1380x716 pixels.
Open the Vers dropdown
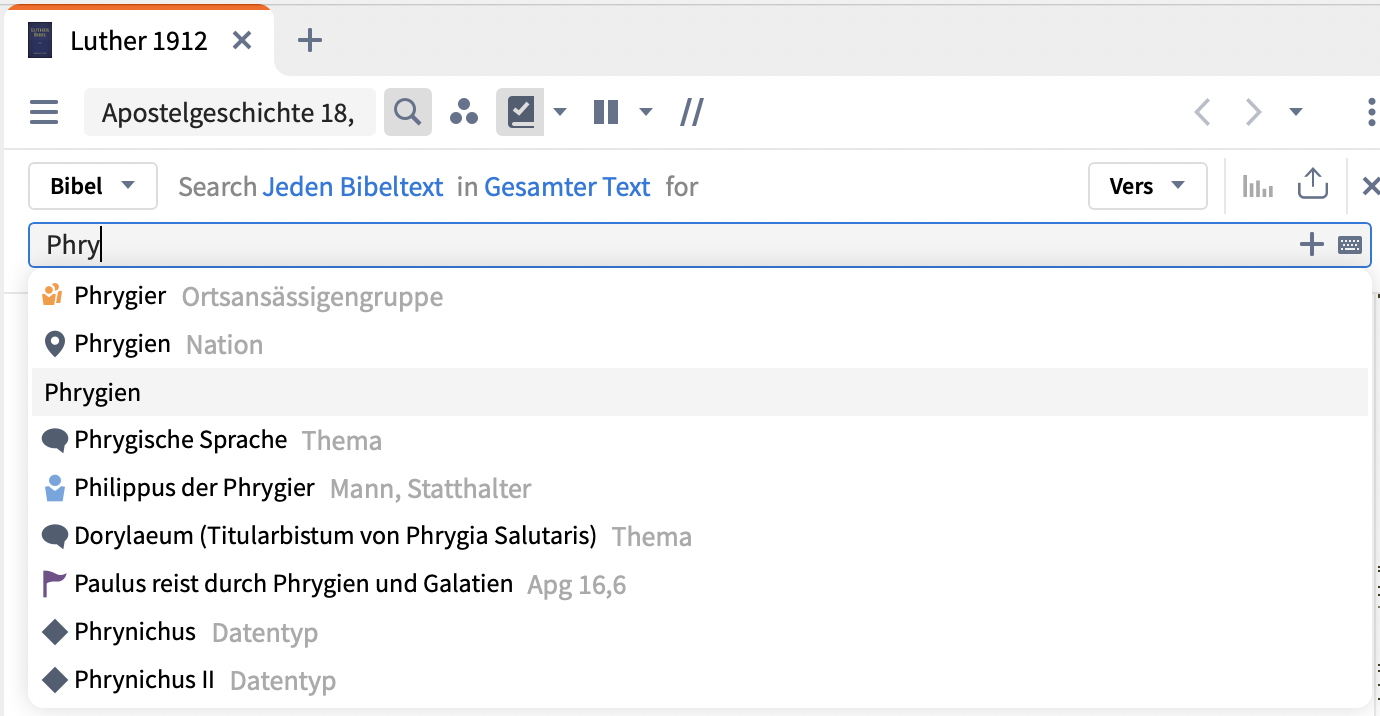pos(1147,185)
